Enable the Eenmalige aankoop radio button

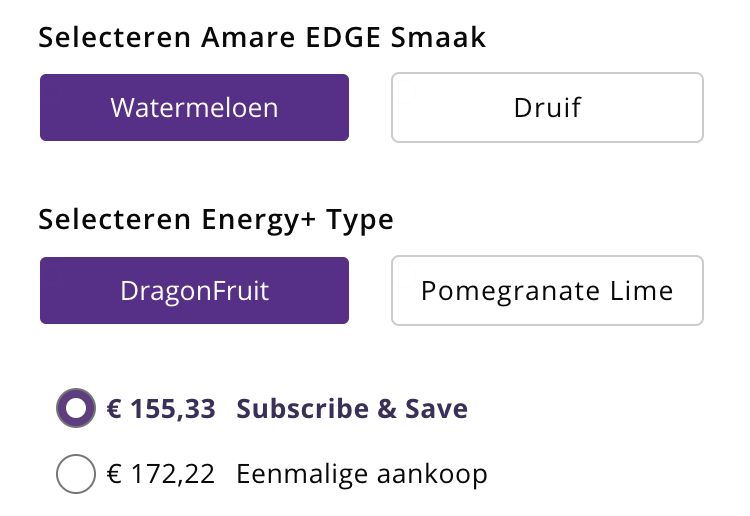tap(77, 473)
